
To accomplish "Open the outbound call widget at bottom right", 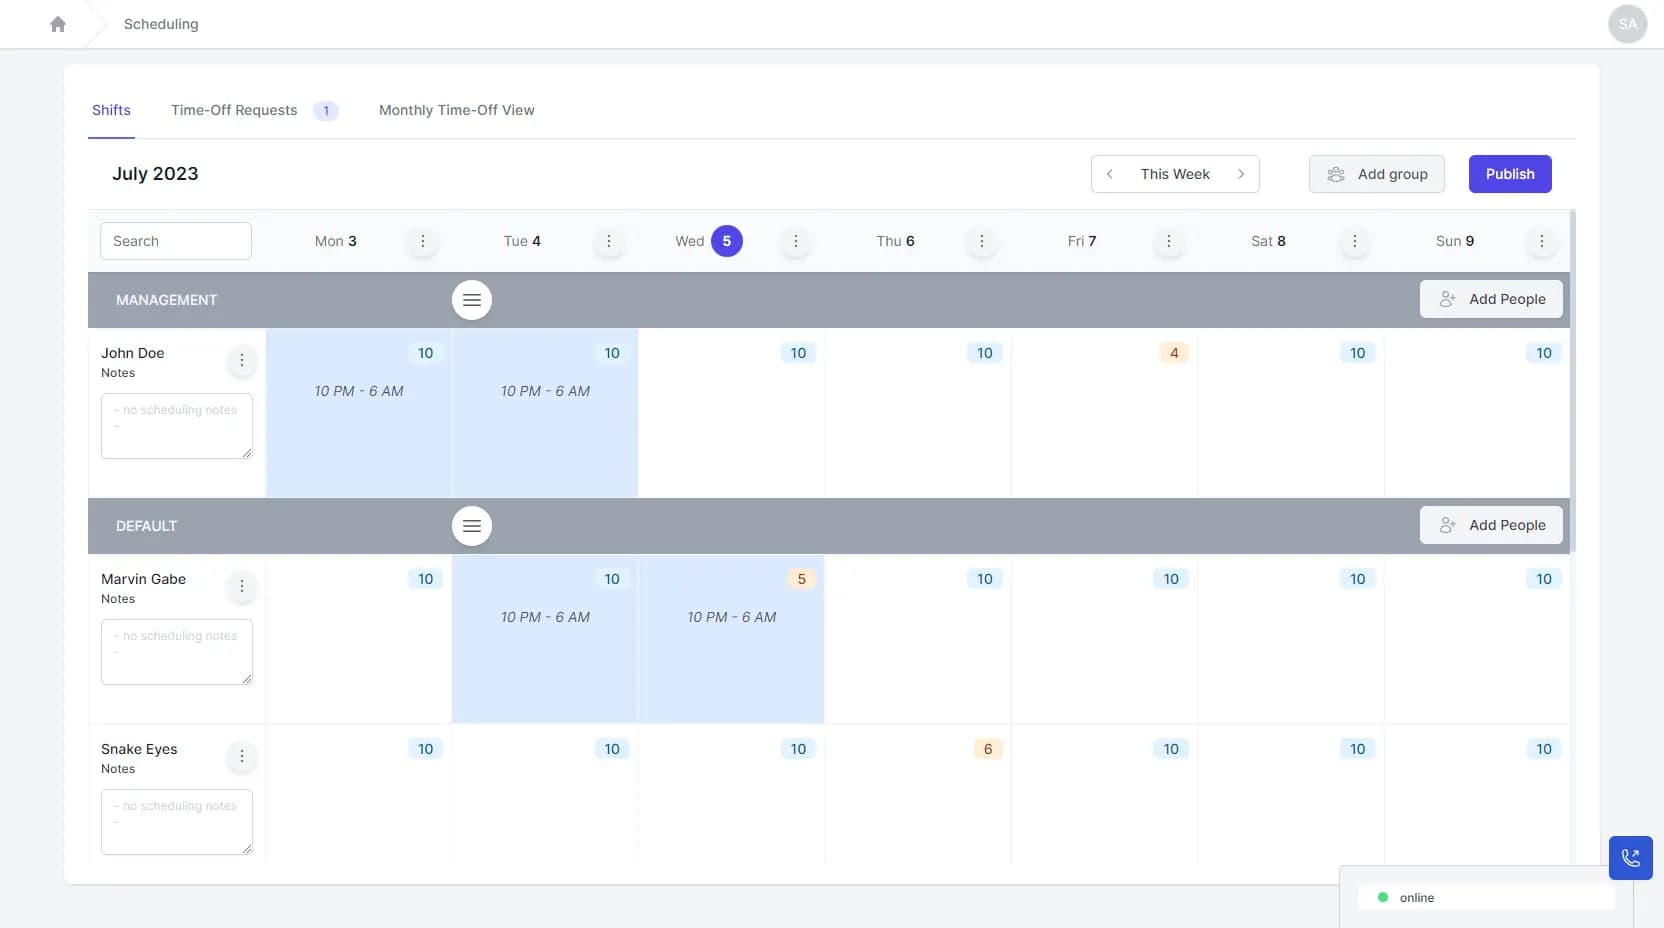I will coord(1630,857).
